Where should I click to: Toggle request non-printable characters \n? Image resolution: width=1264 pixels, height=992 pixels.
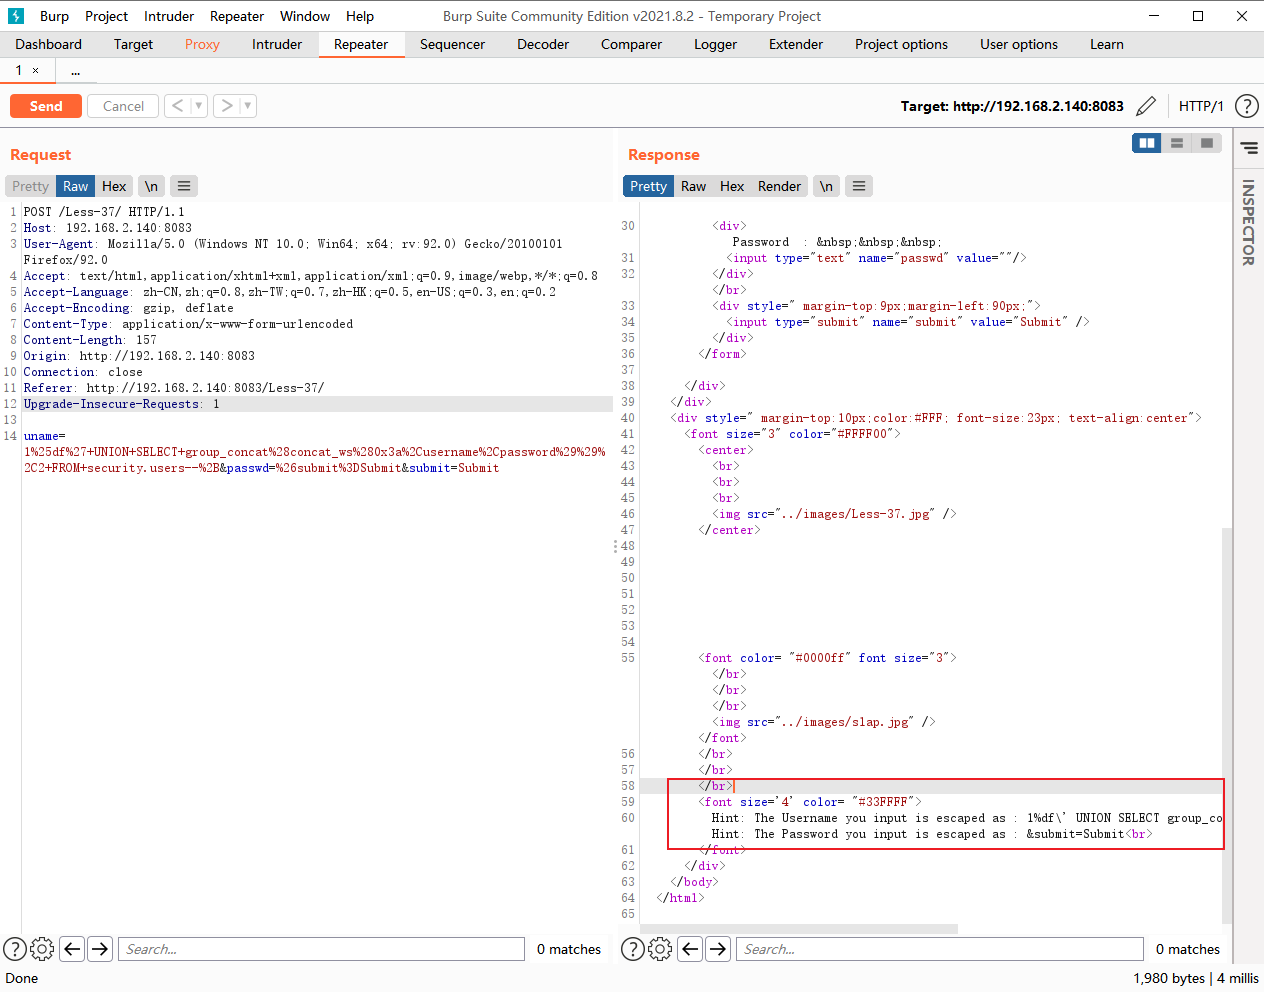click(151, 186)
